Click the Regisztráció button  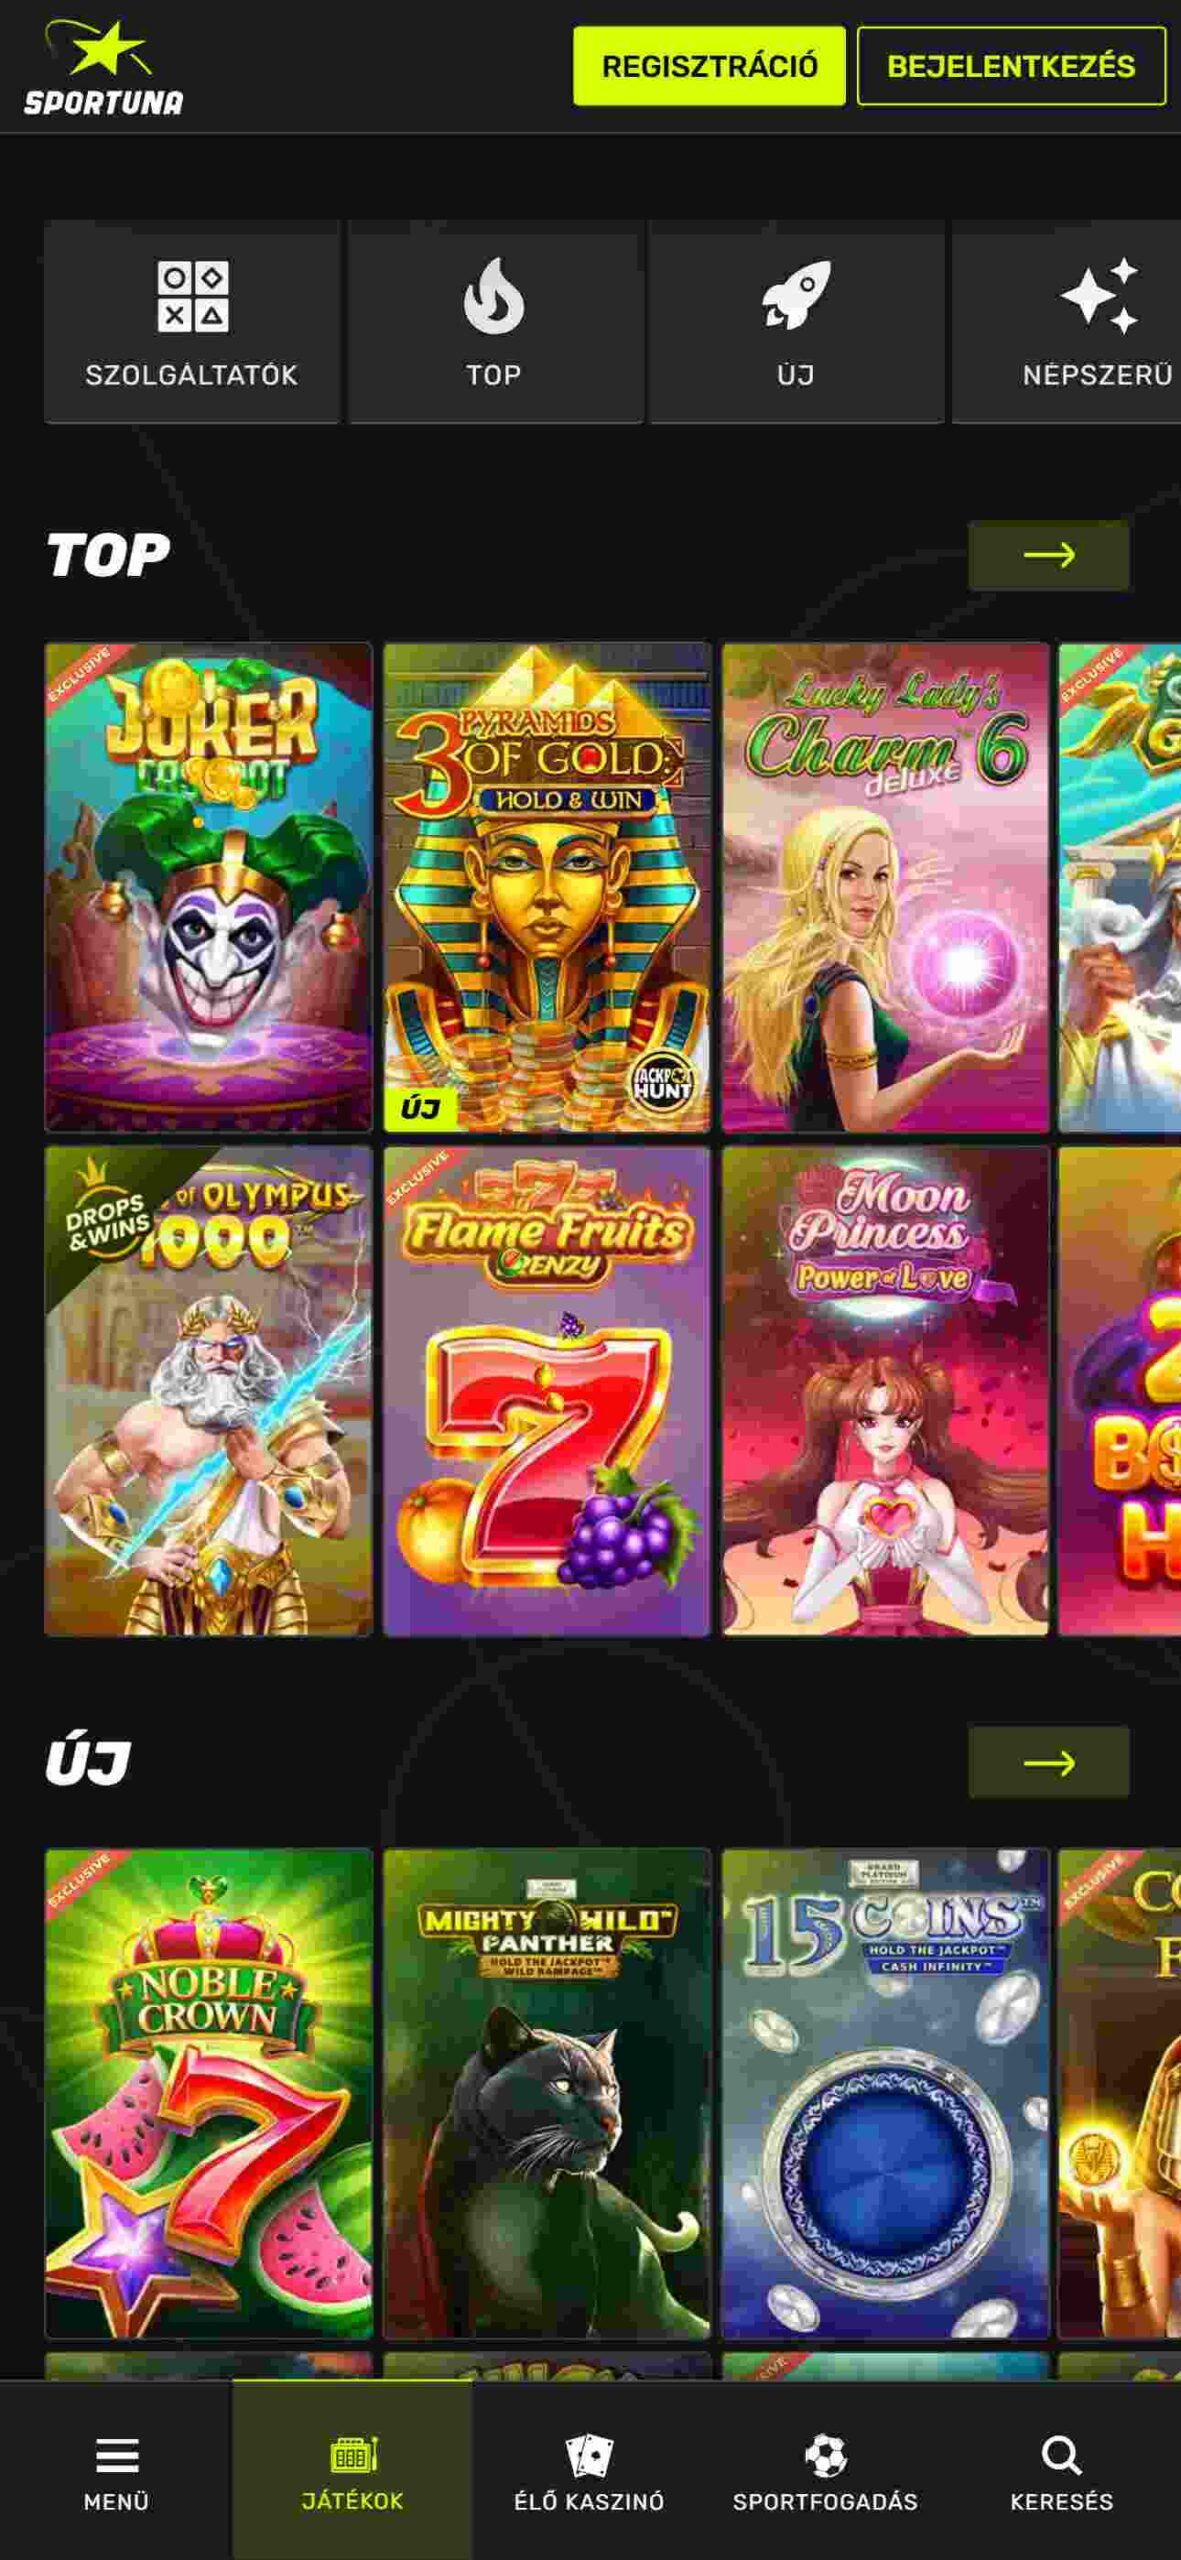coord(709,66)
